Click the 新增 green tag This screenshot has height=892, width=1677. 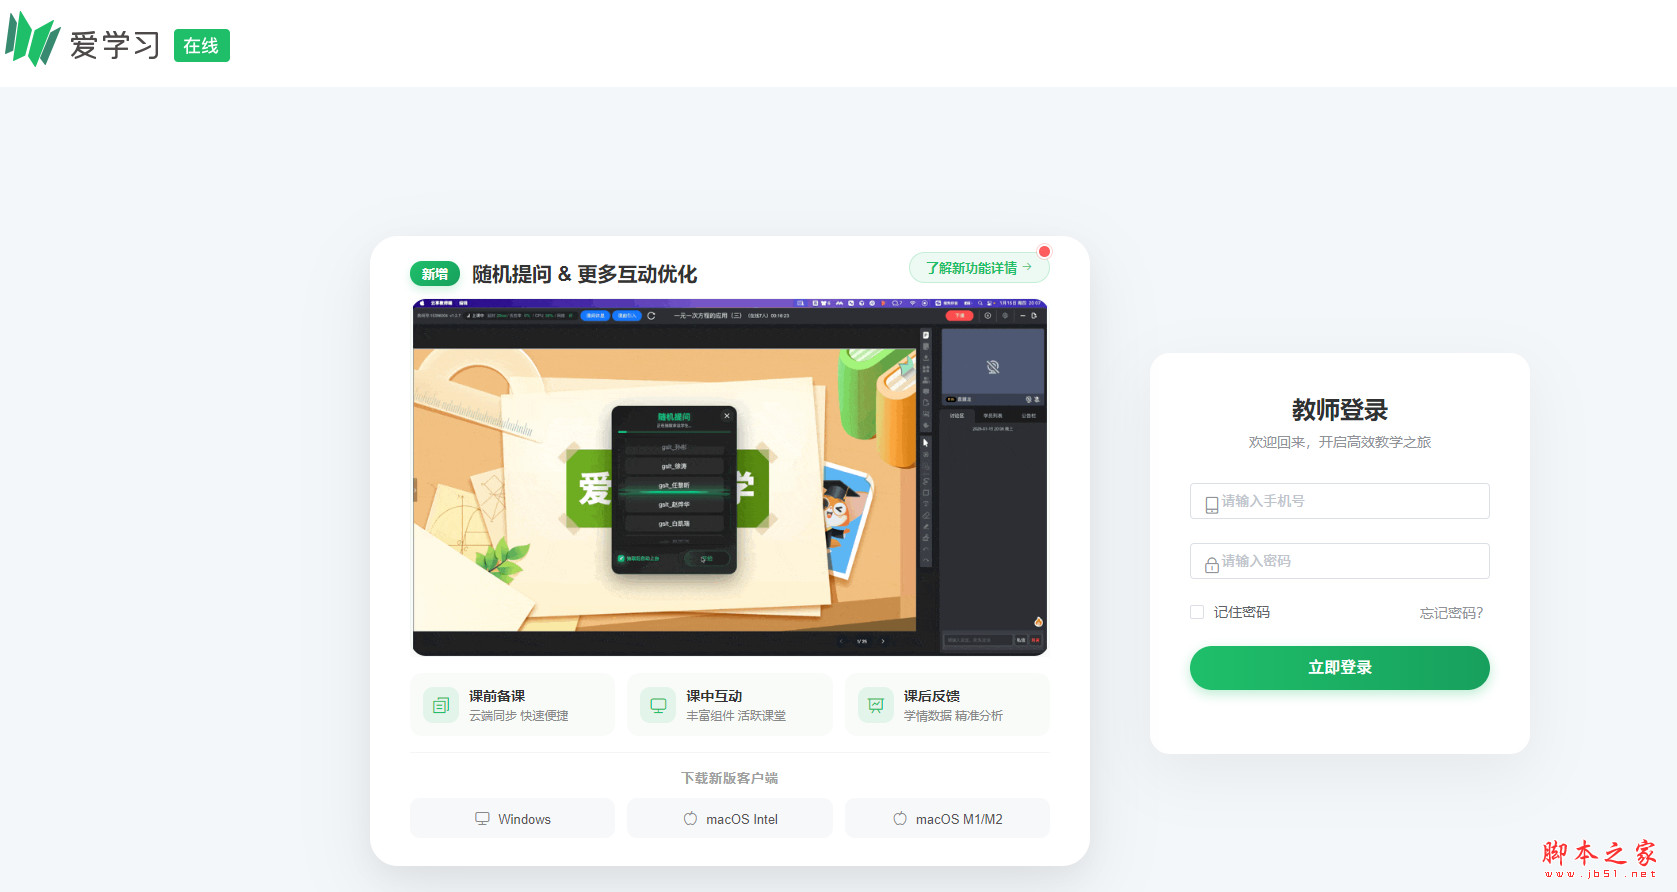(435, 274)
